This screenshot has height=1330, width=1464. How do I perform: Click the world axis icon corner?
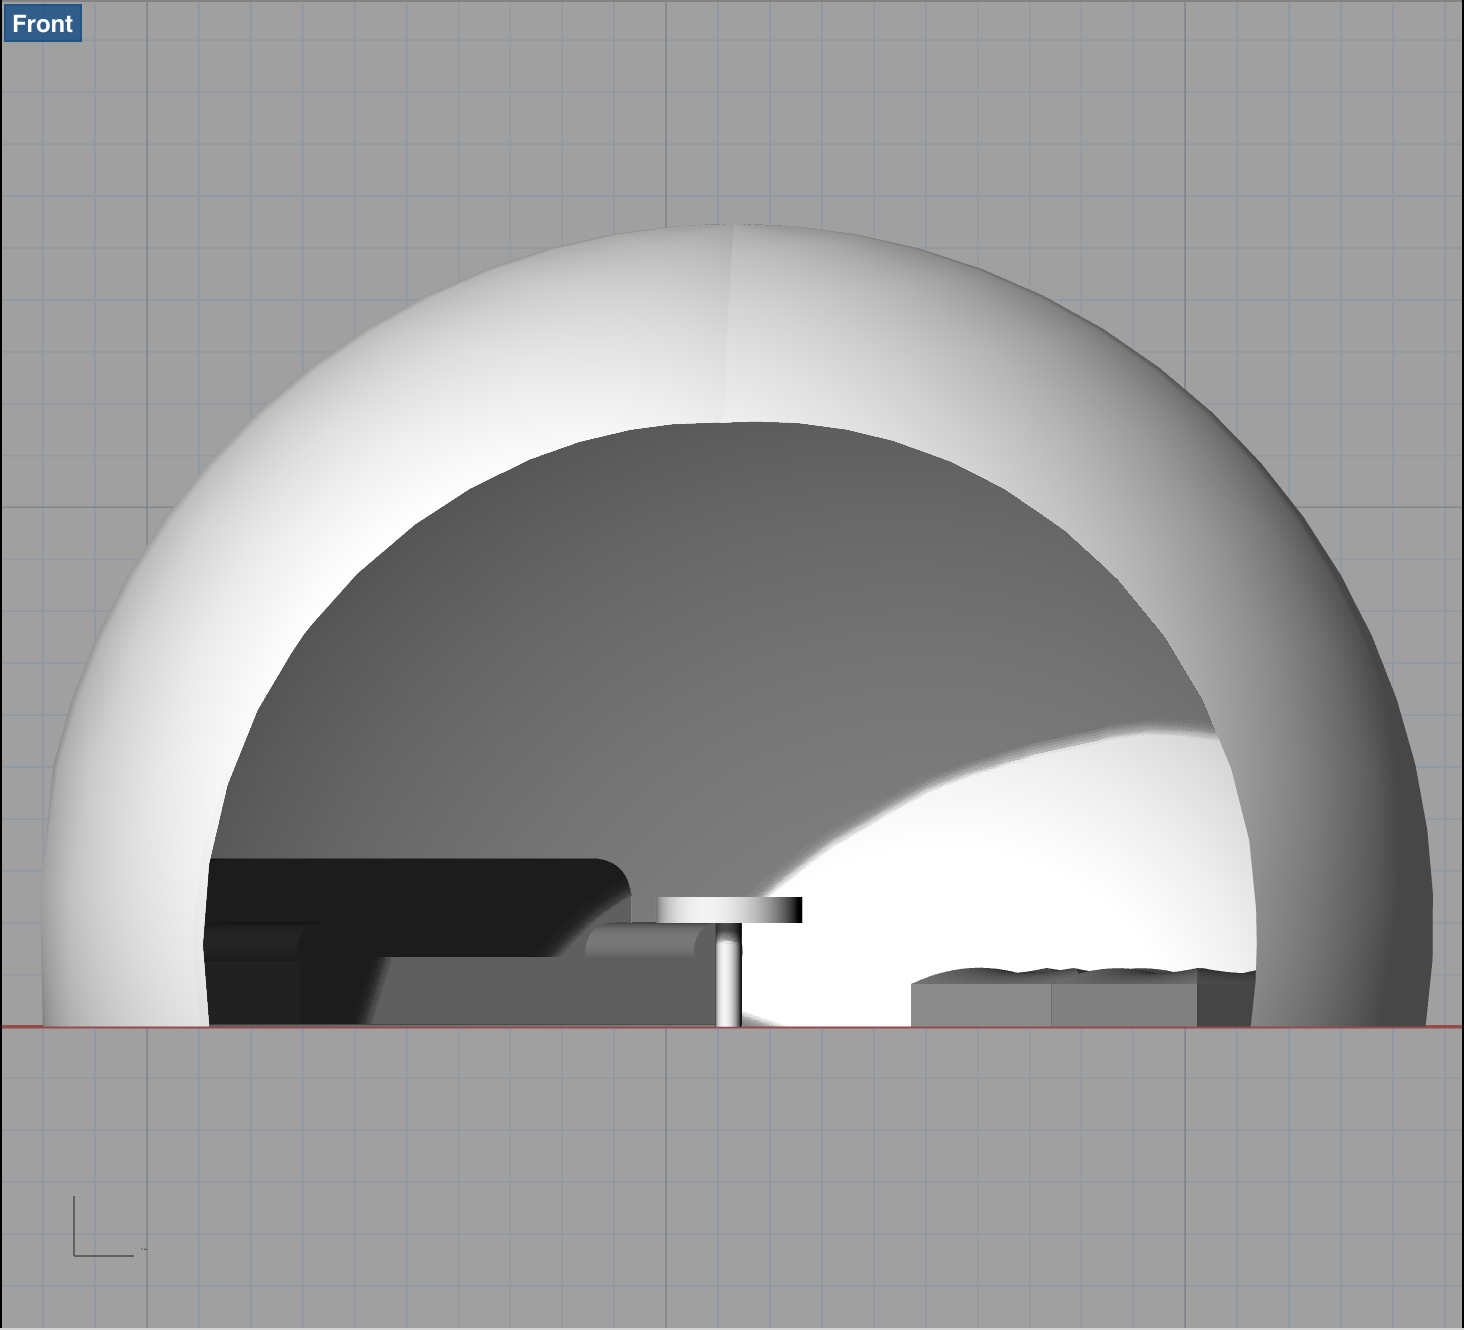click(x=75, y=1254)
